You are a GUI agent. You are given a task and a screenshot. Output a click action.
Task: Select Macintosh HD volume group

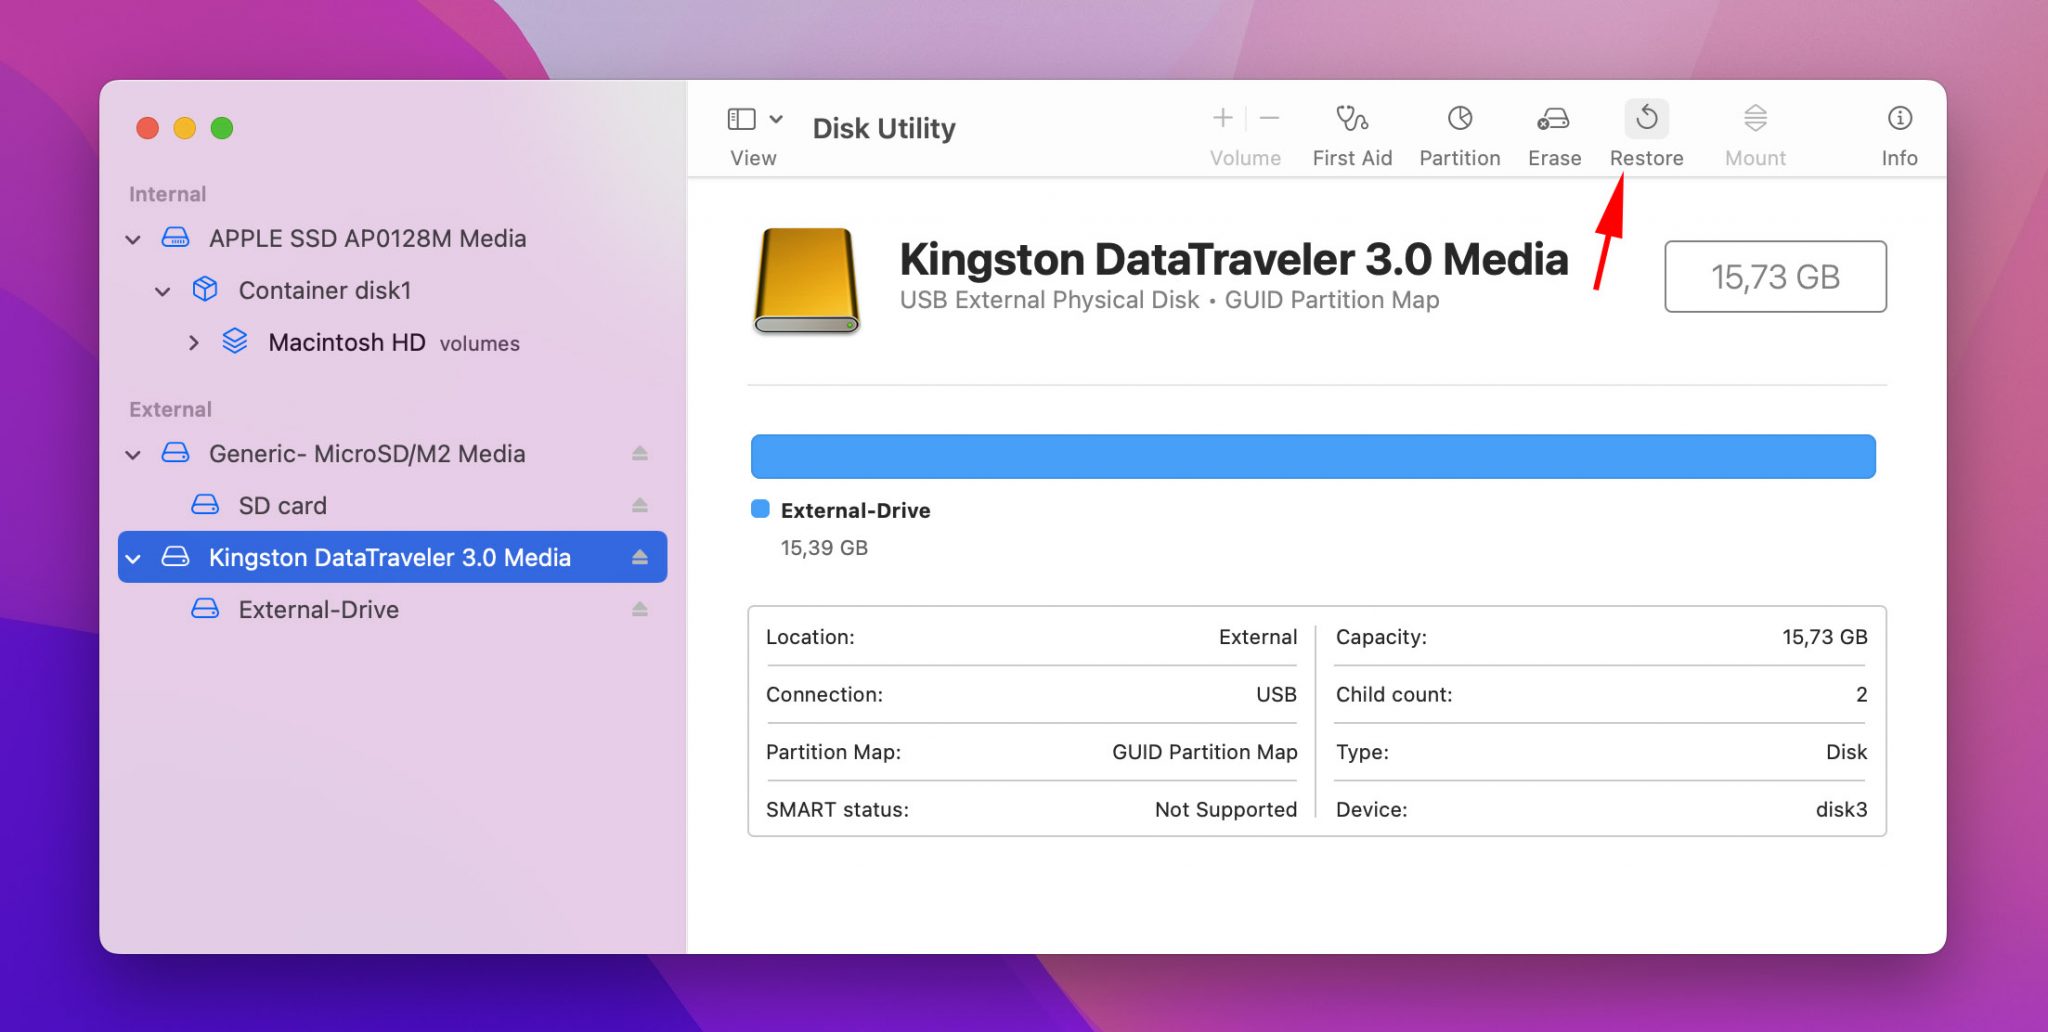(394, 342)
